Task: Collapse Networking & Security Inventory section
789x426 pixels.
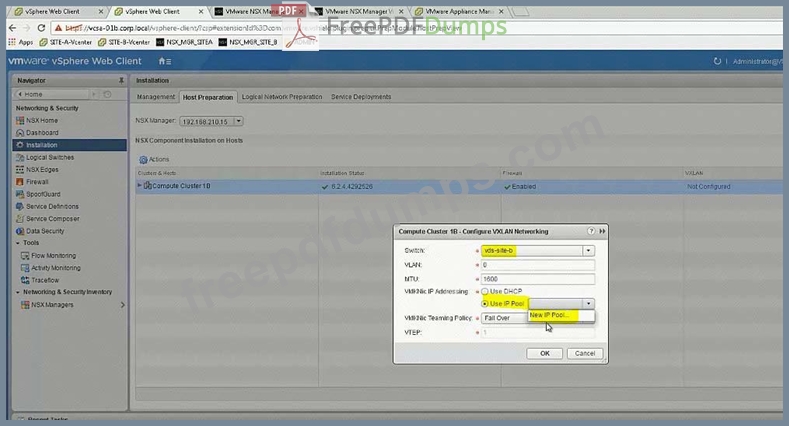Action: (x=18, y=292)
